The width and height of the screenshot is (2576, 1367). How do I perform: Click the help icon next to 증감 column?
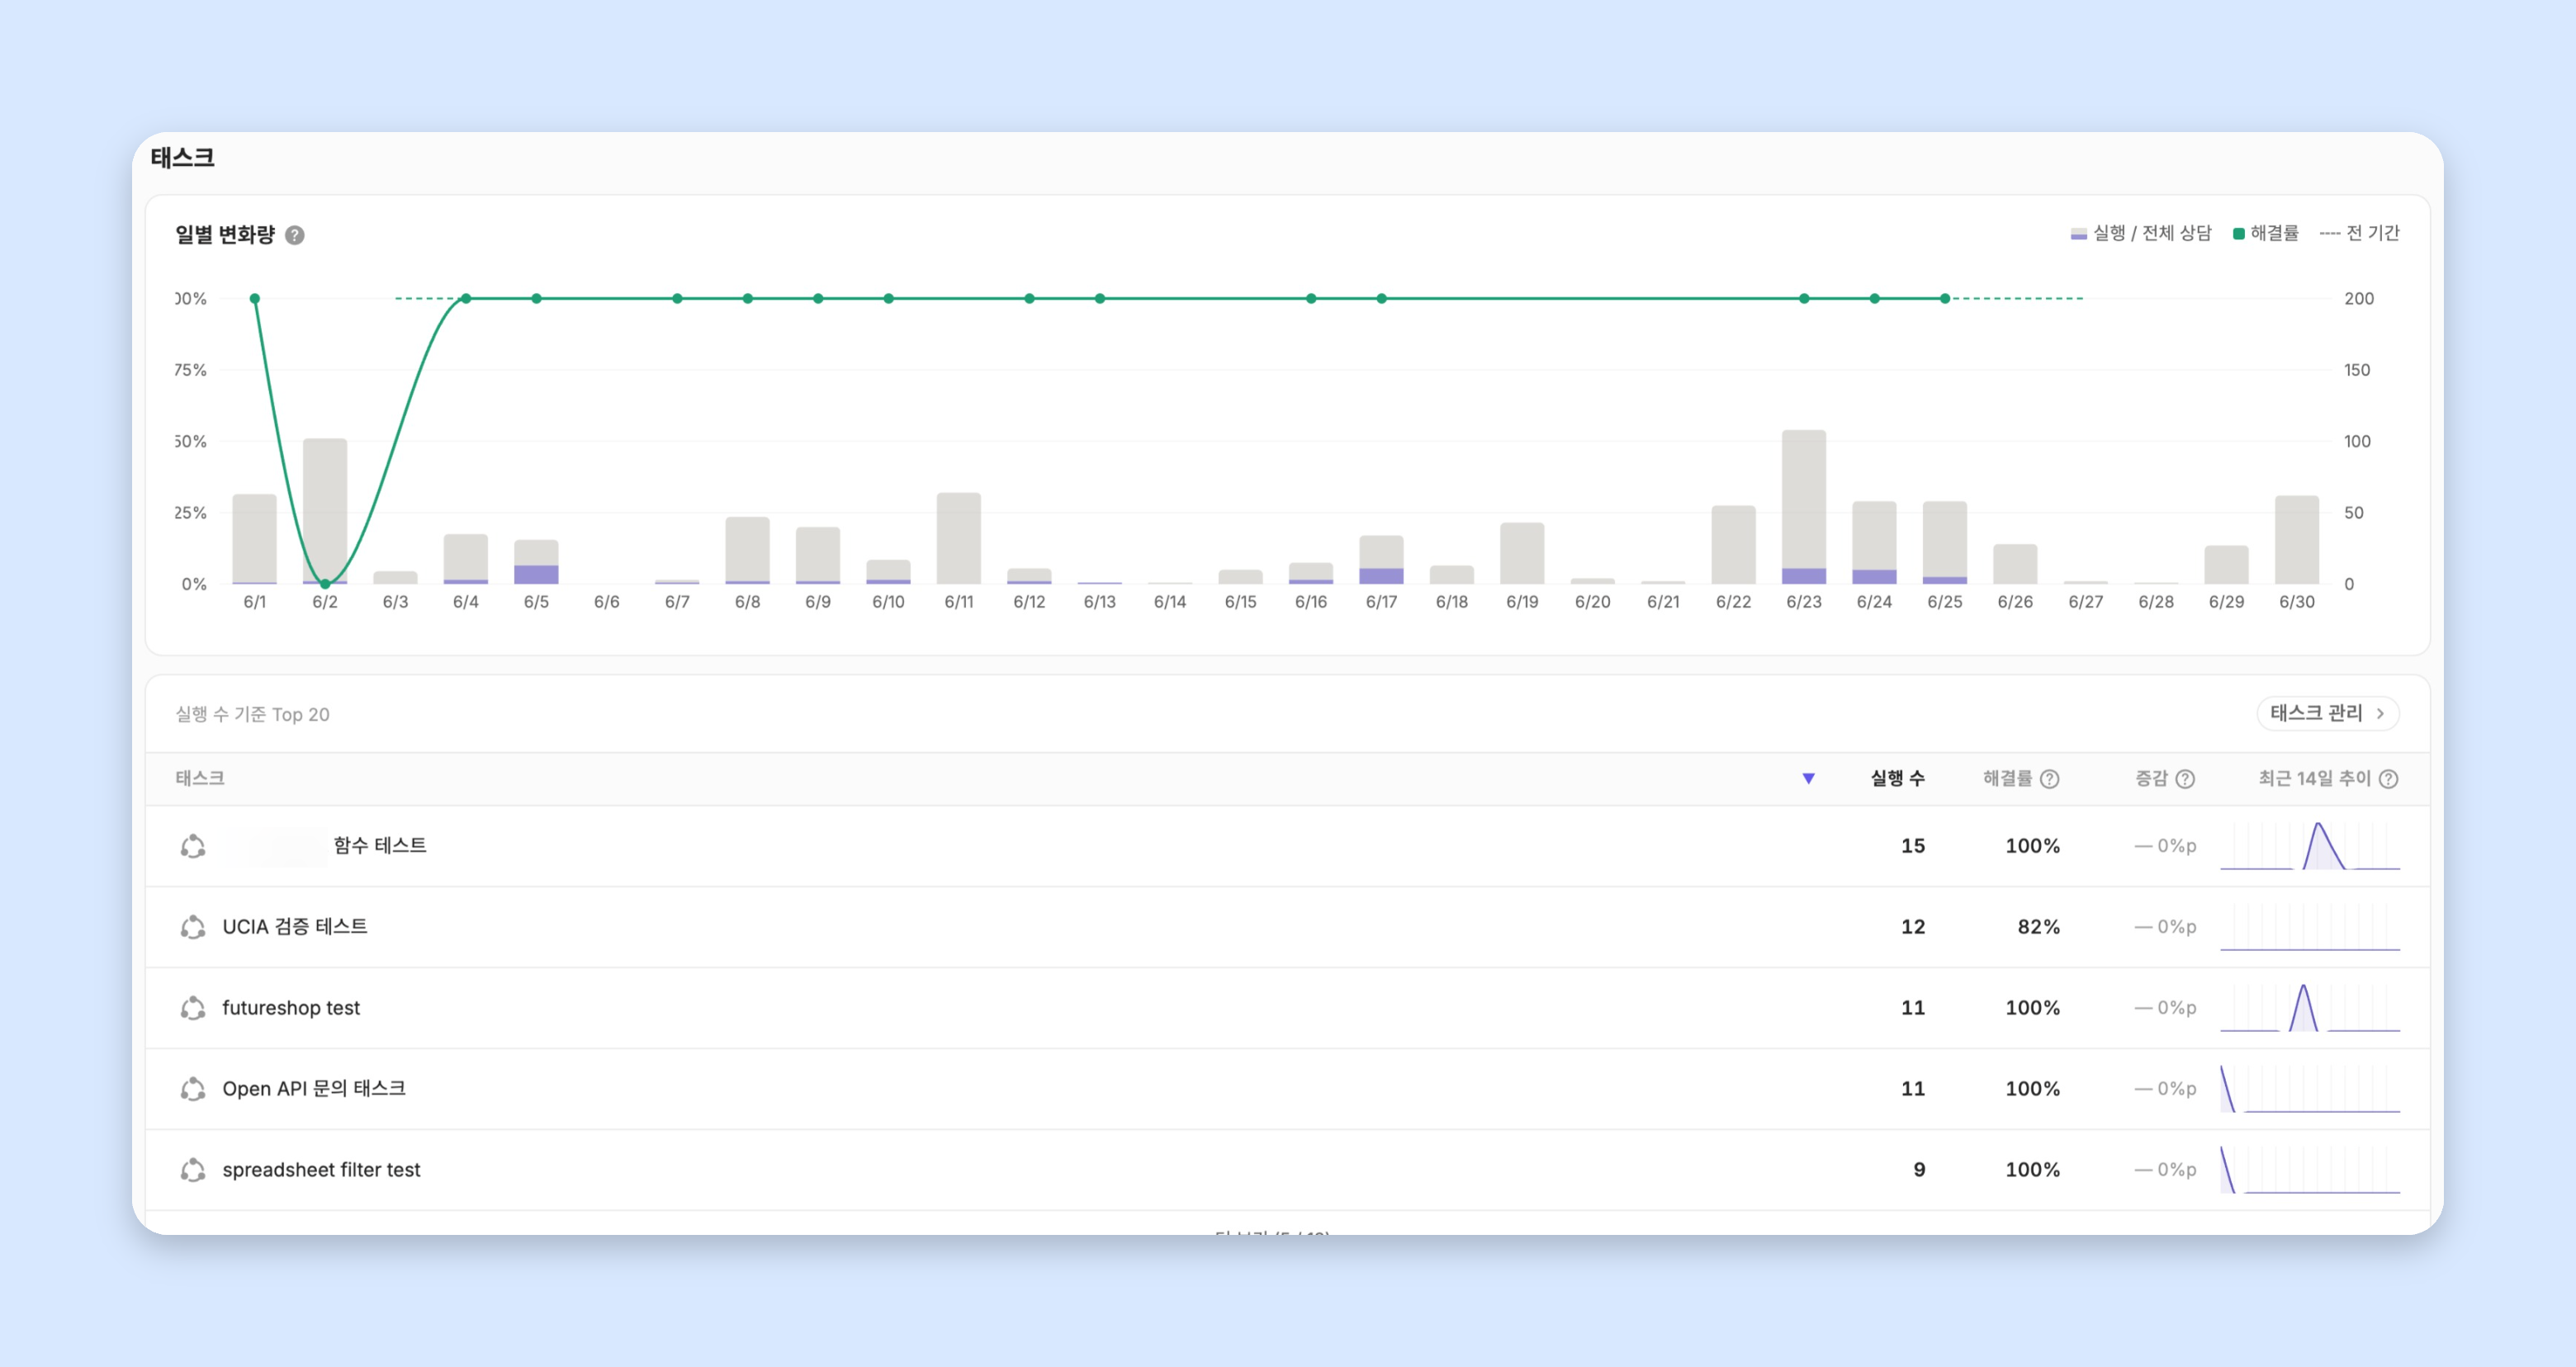(x=2185, y=779)
